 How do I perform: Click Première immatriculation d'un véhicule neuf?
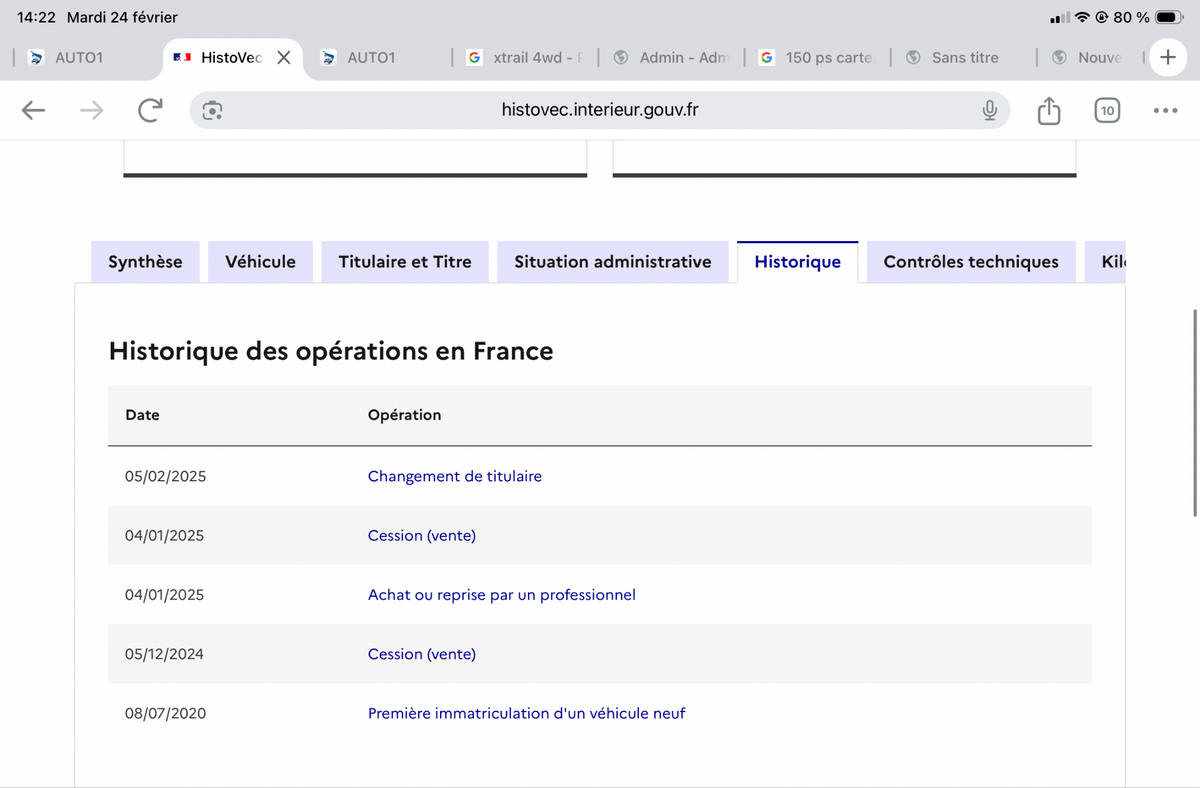(x=527, y=713)
